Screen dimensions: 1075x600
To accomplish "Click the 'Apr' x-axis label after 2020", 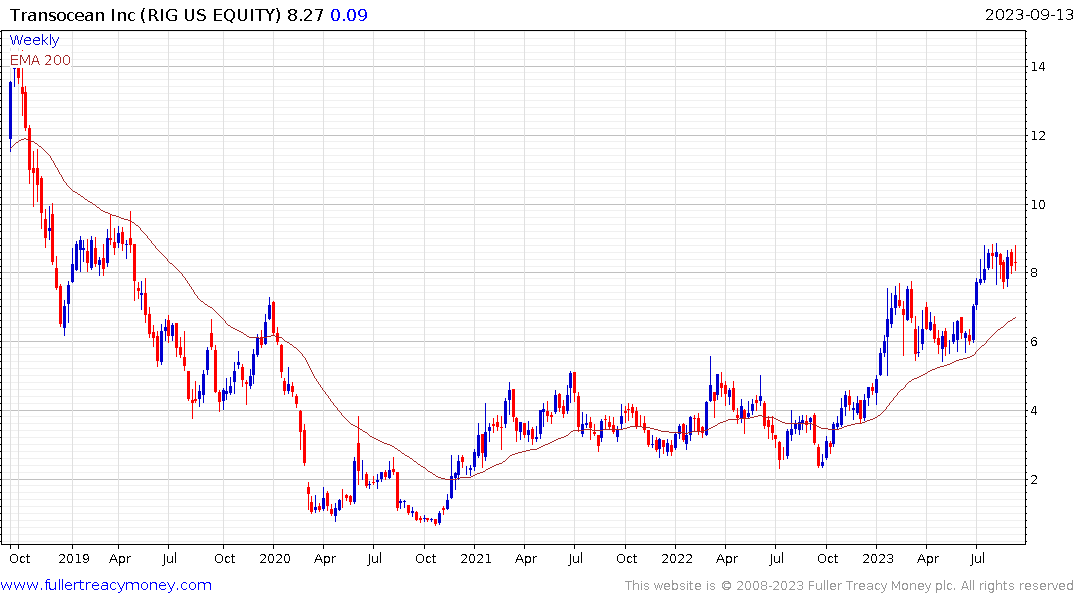I will coord(325,558).
